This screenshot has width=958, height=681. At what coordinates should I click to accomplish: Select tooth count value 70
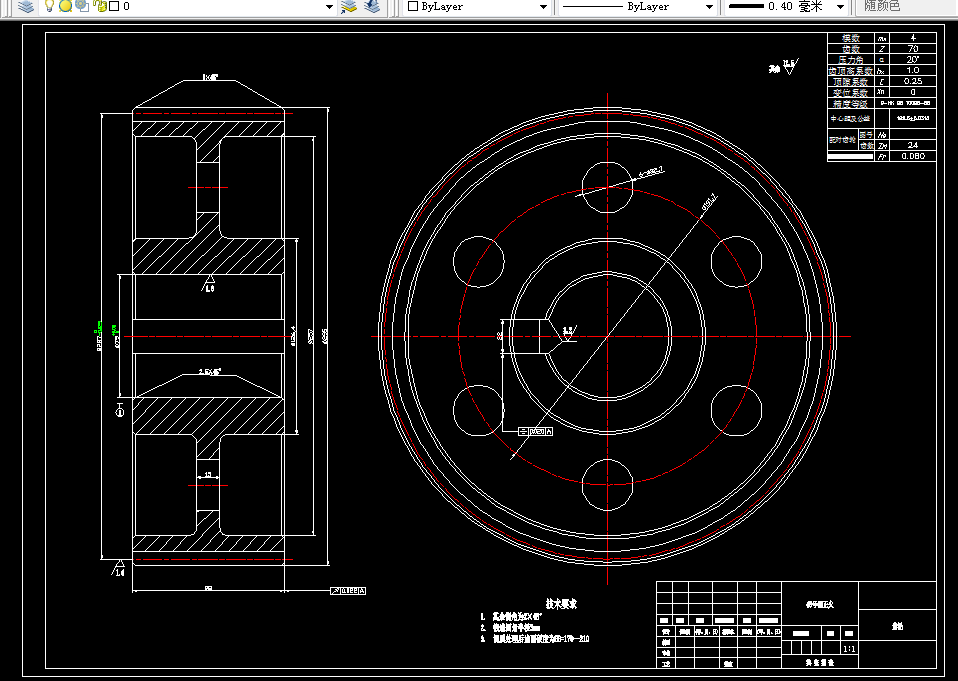tap(913, 49)
